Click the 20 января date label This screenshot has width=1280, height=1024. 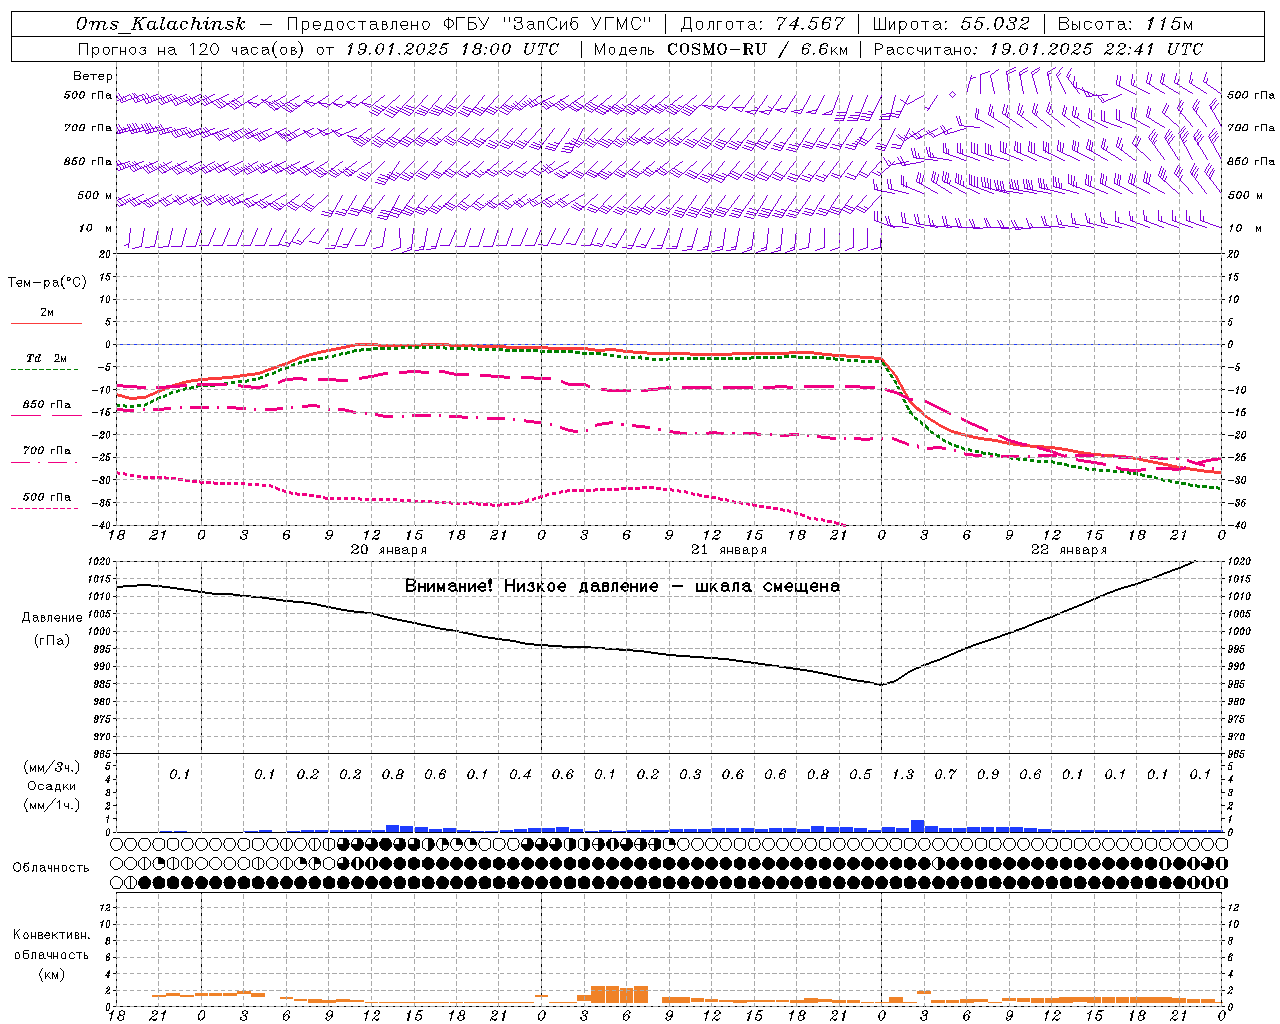pyautogui.click(x=388, y=549)
